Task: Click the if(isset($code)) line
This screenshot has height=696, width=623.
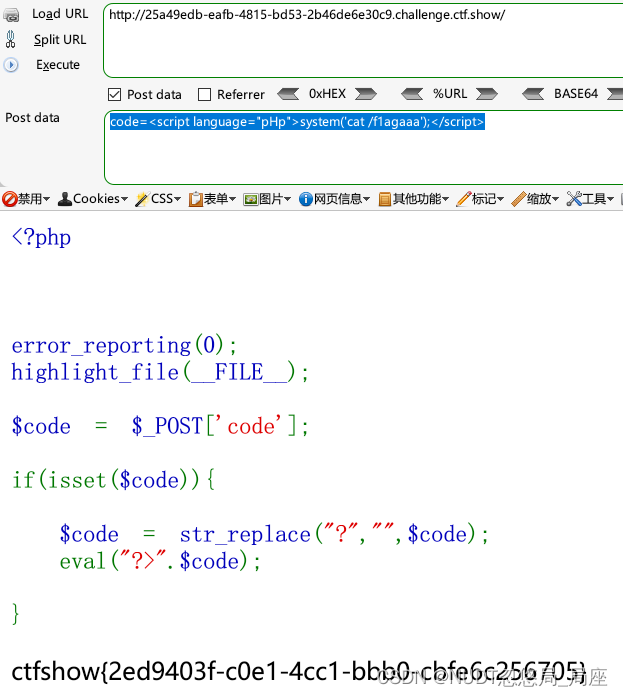Action: (x=114, y=480)
